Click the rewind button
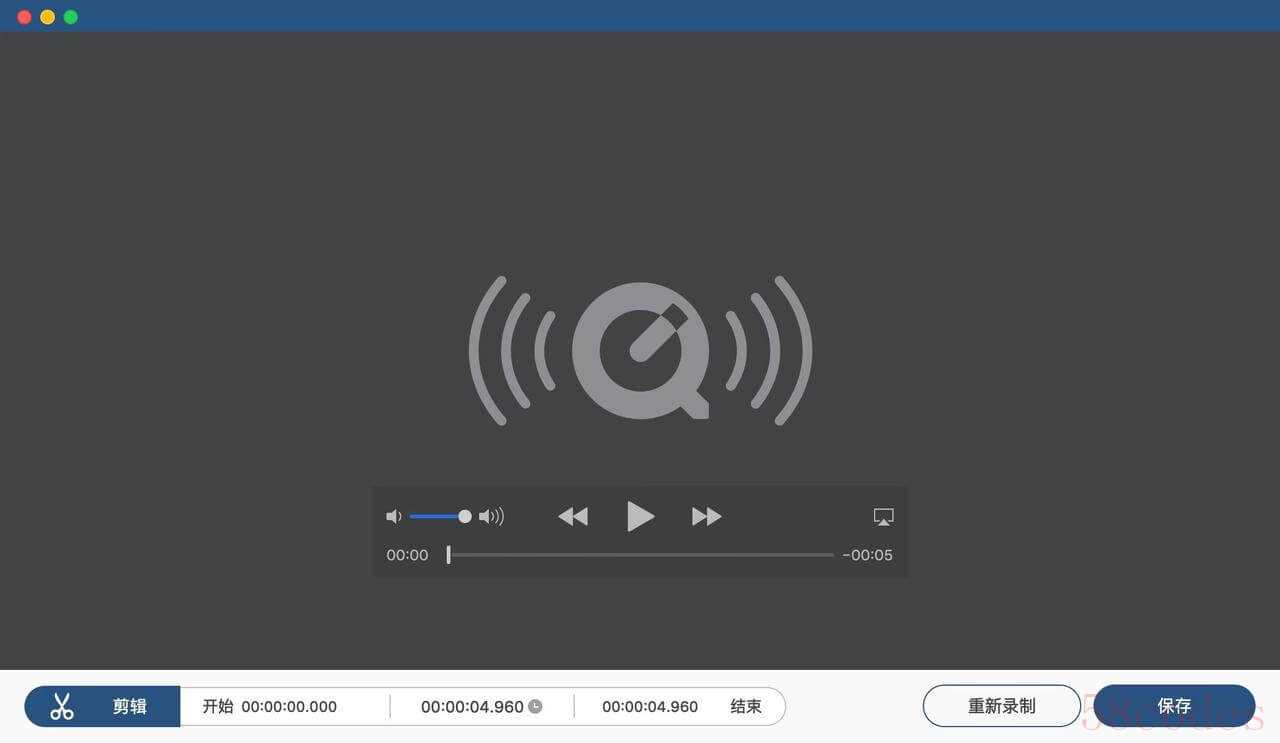 click(573, 516)
